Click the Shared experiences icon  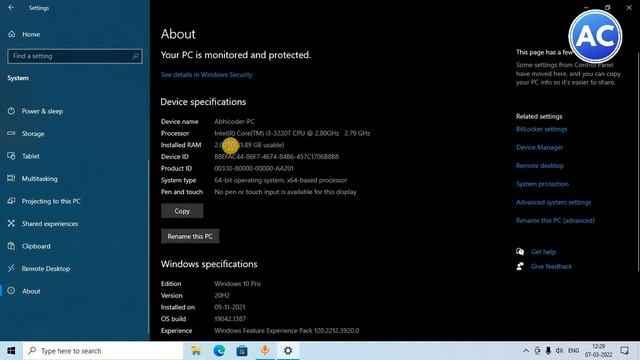pyautogui.click(x=11, y=223)
